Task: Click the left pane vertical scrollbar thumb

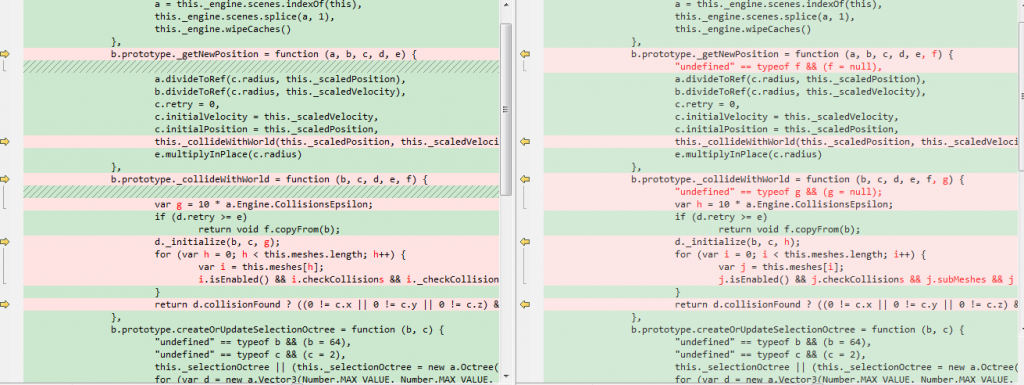Action: coord(505,110)
